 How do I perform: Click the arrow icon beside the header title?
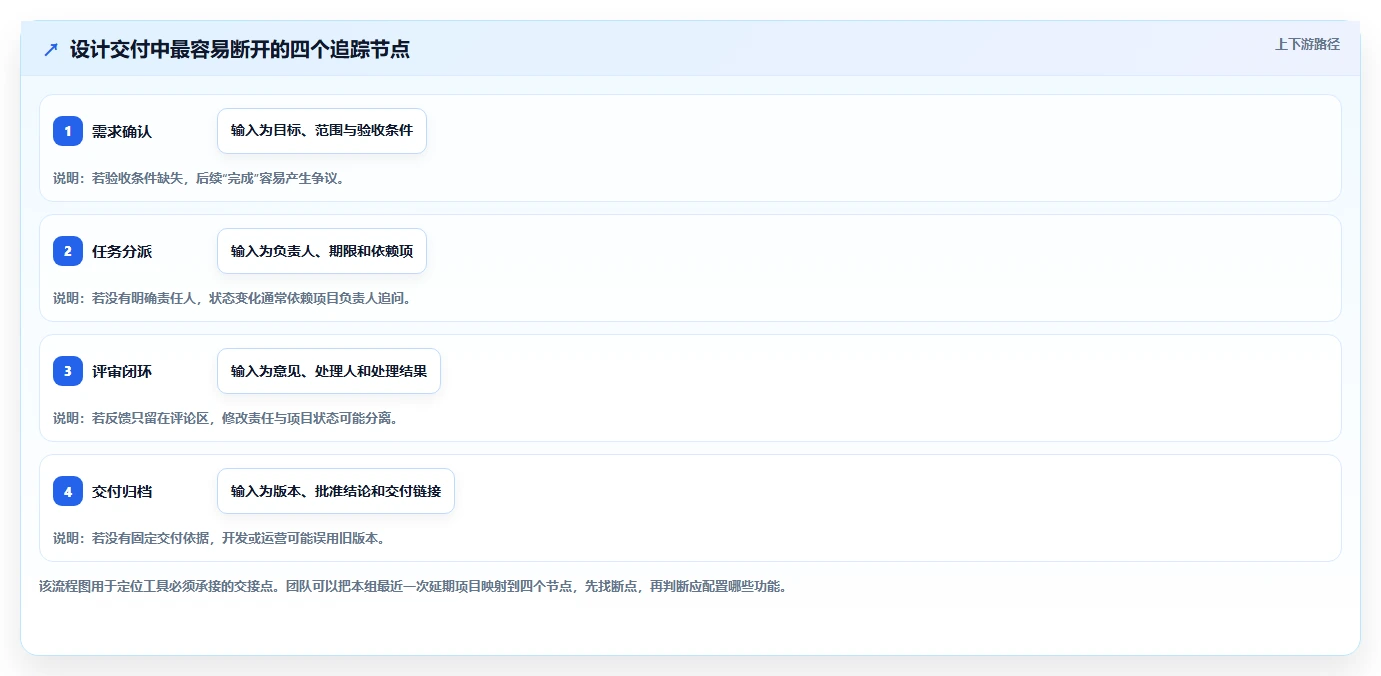[51, 50]
